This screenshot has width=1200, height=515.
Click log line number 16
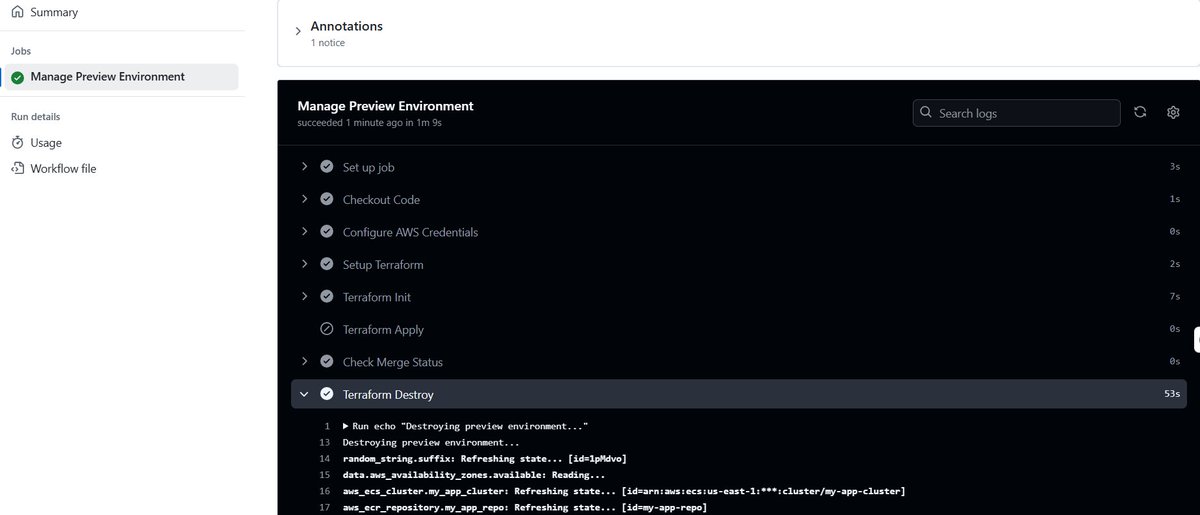[x=324, y=491]
